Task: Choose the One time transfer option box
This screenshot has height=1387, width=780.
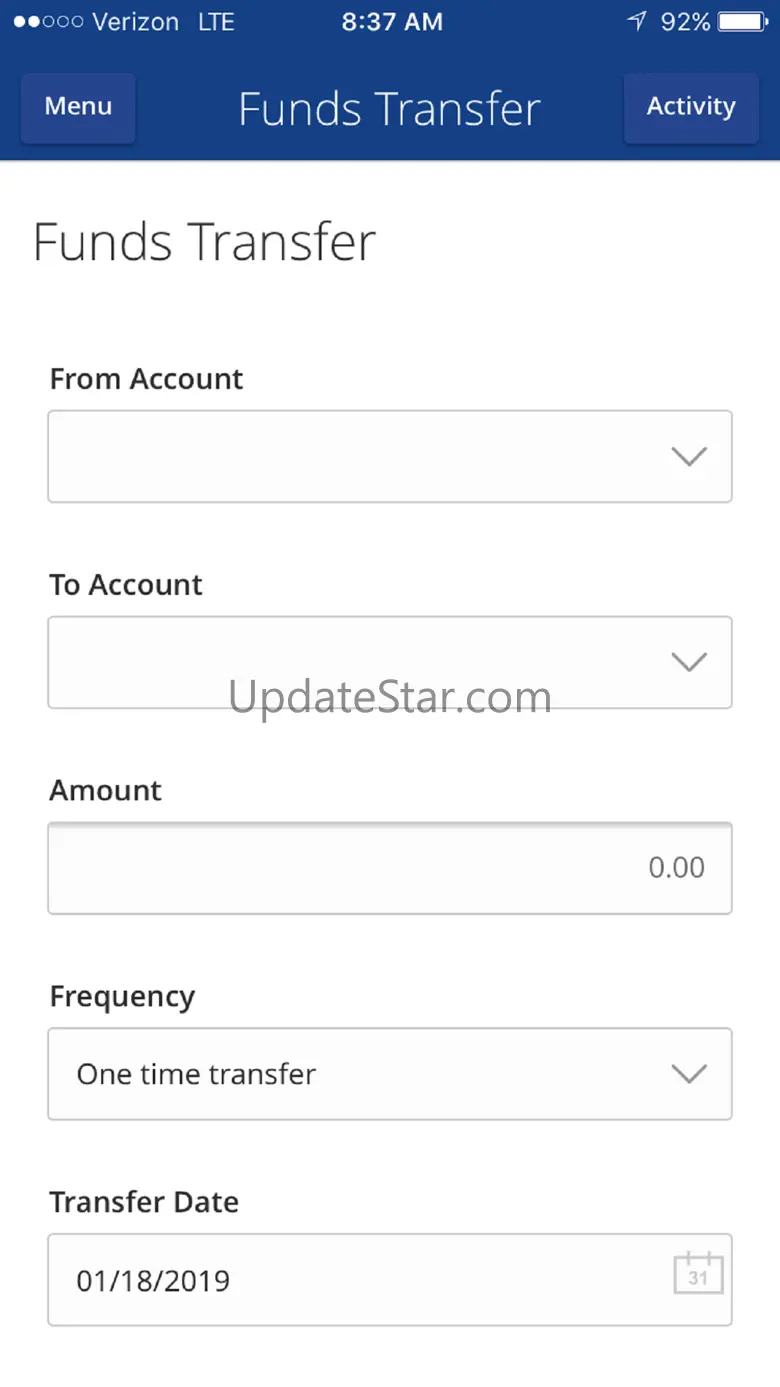Action: click(x=360, y=1074)
